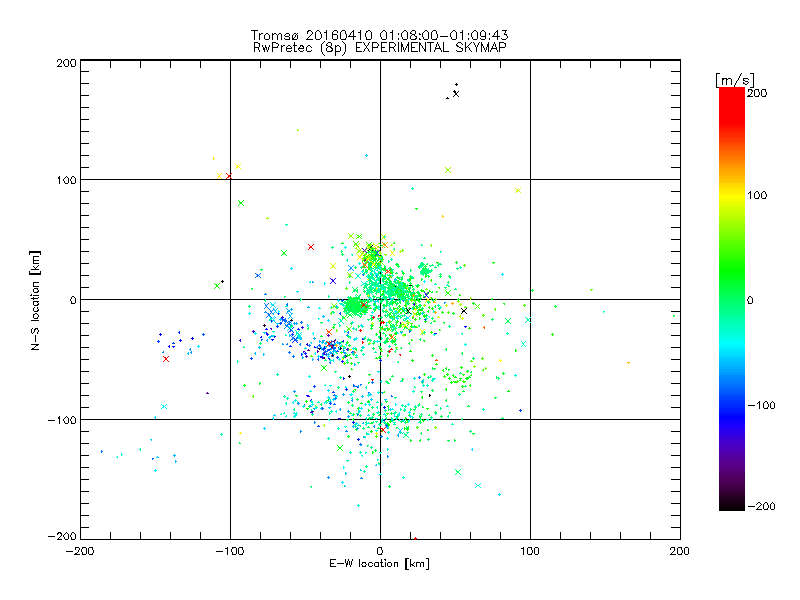Click the black X marker above the 100 km gridline

coord(456,94)
